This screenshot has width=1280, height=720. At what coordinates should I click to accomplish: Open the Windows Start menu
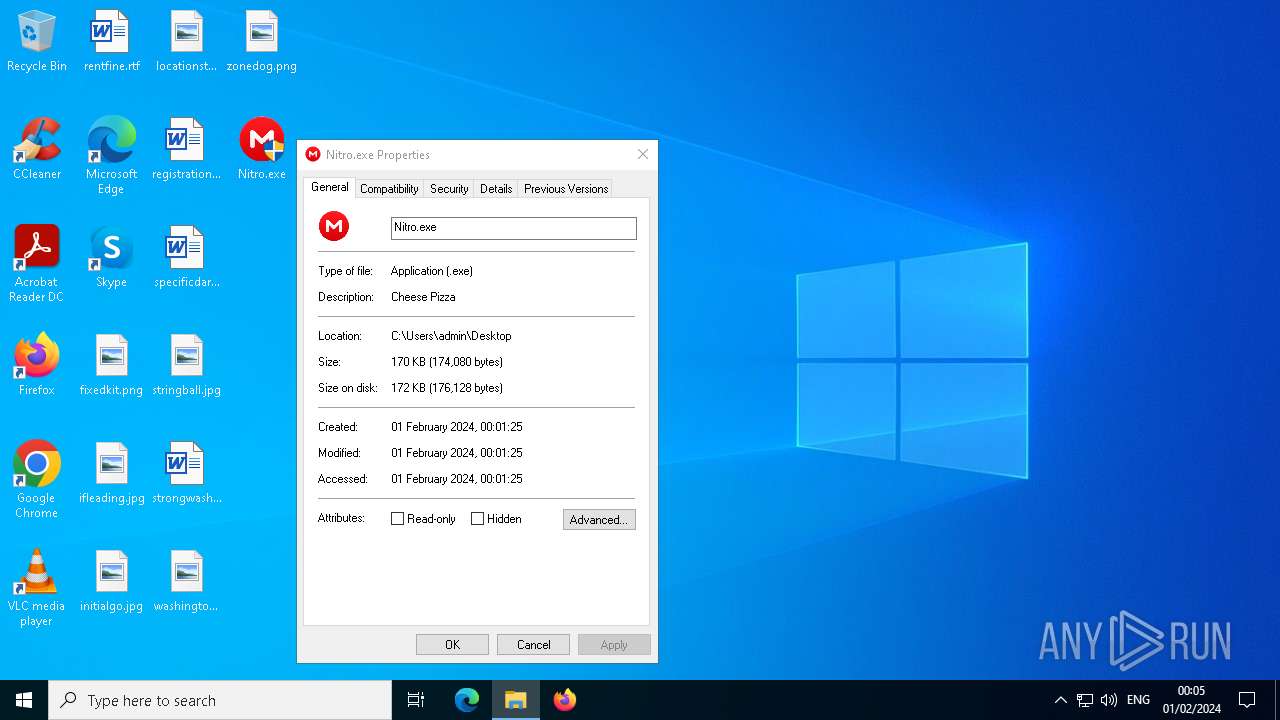[24, 700]
